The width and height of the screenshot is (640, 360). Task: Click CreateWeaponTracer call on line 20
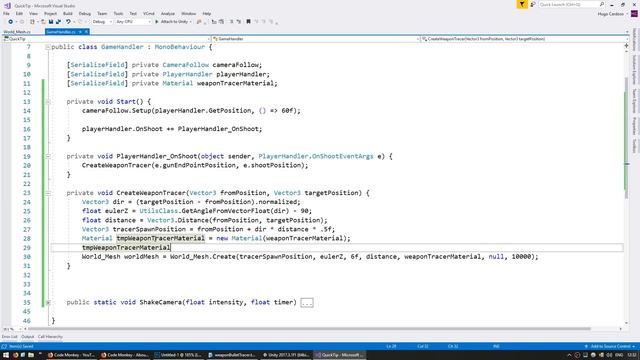click(x=116, y=165)
